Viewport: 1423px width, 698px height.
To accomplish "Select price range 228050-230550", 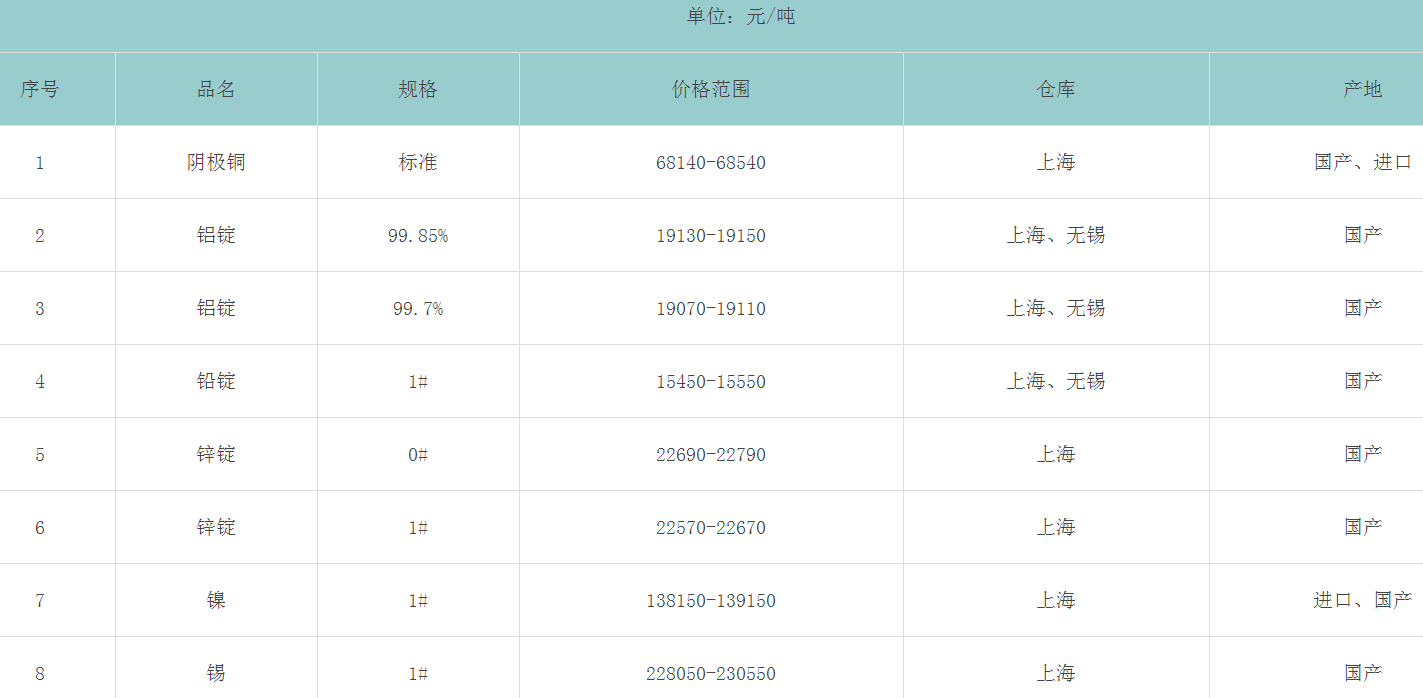I will pos(711,674).
